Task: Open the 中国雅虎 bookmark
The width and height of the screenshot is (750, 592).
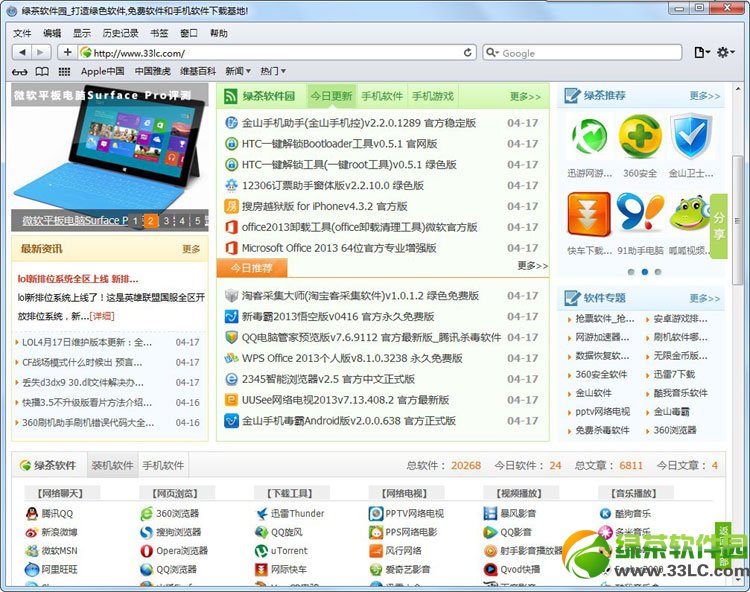Action: pyautogui.click(x=153, y=71)
